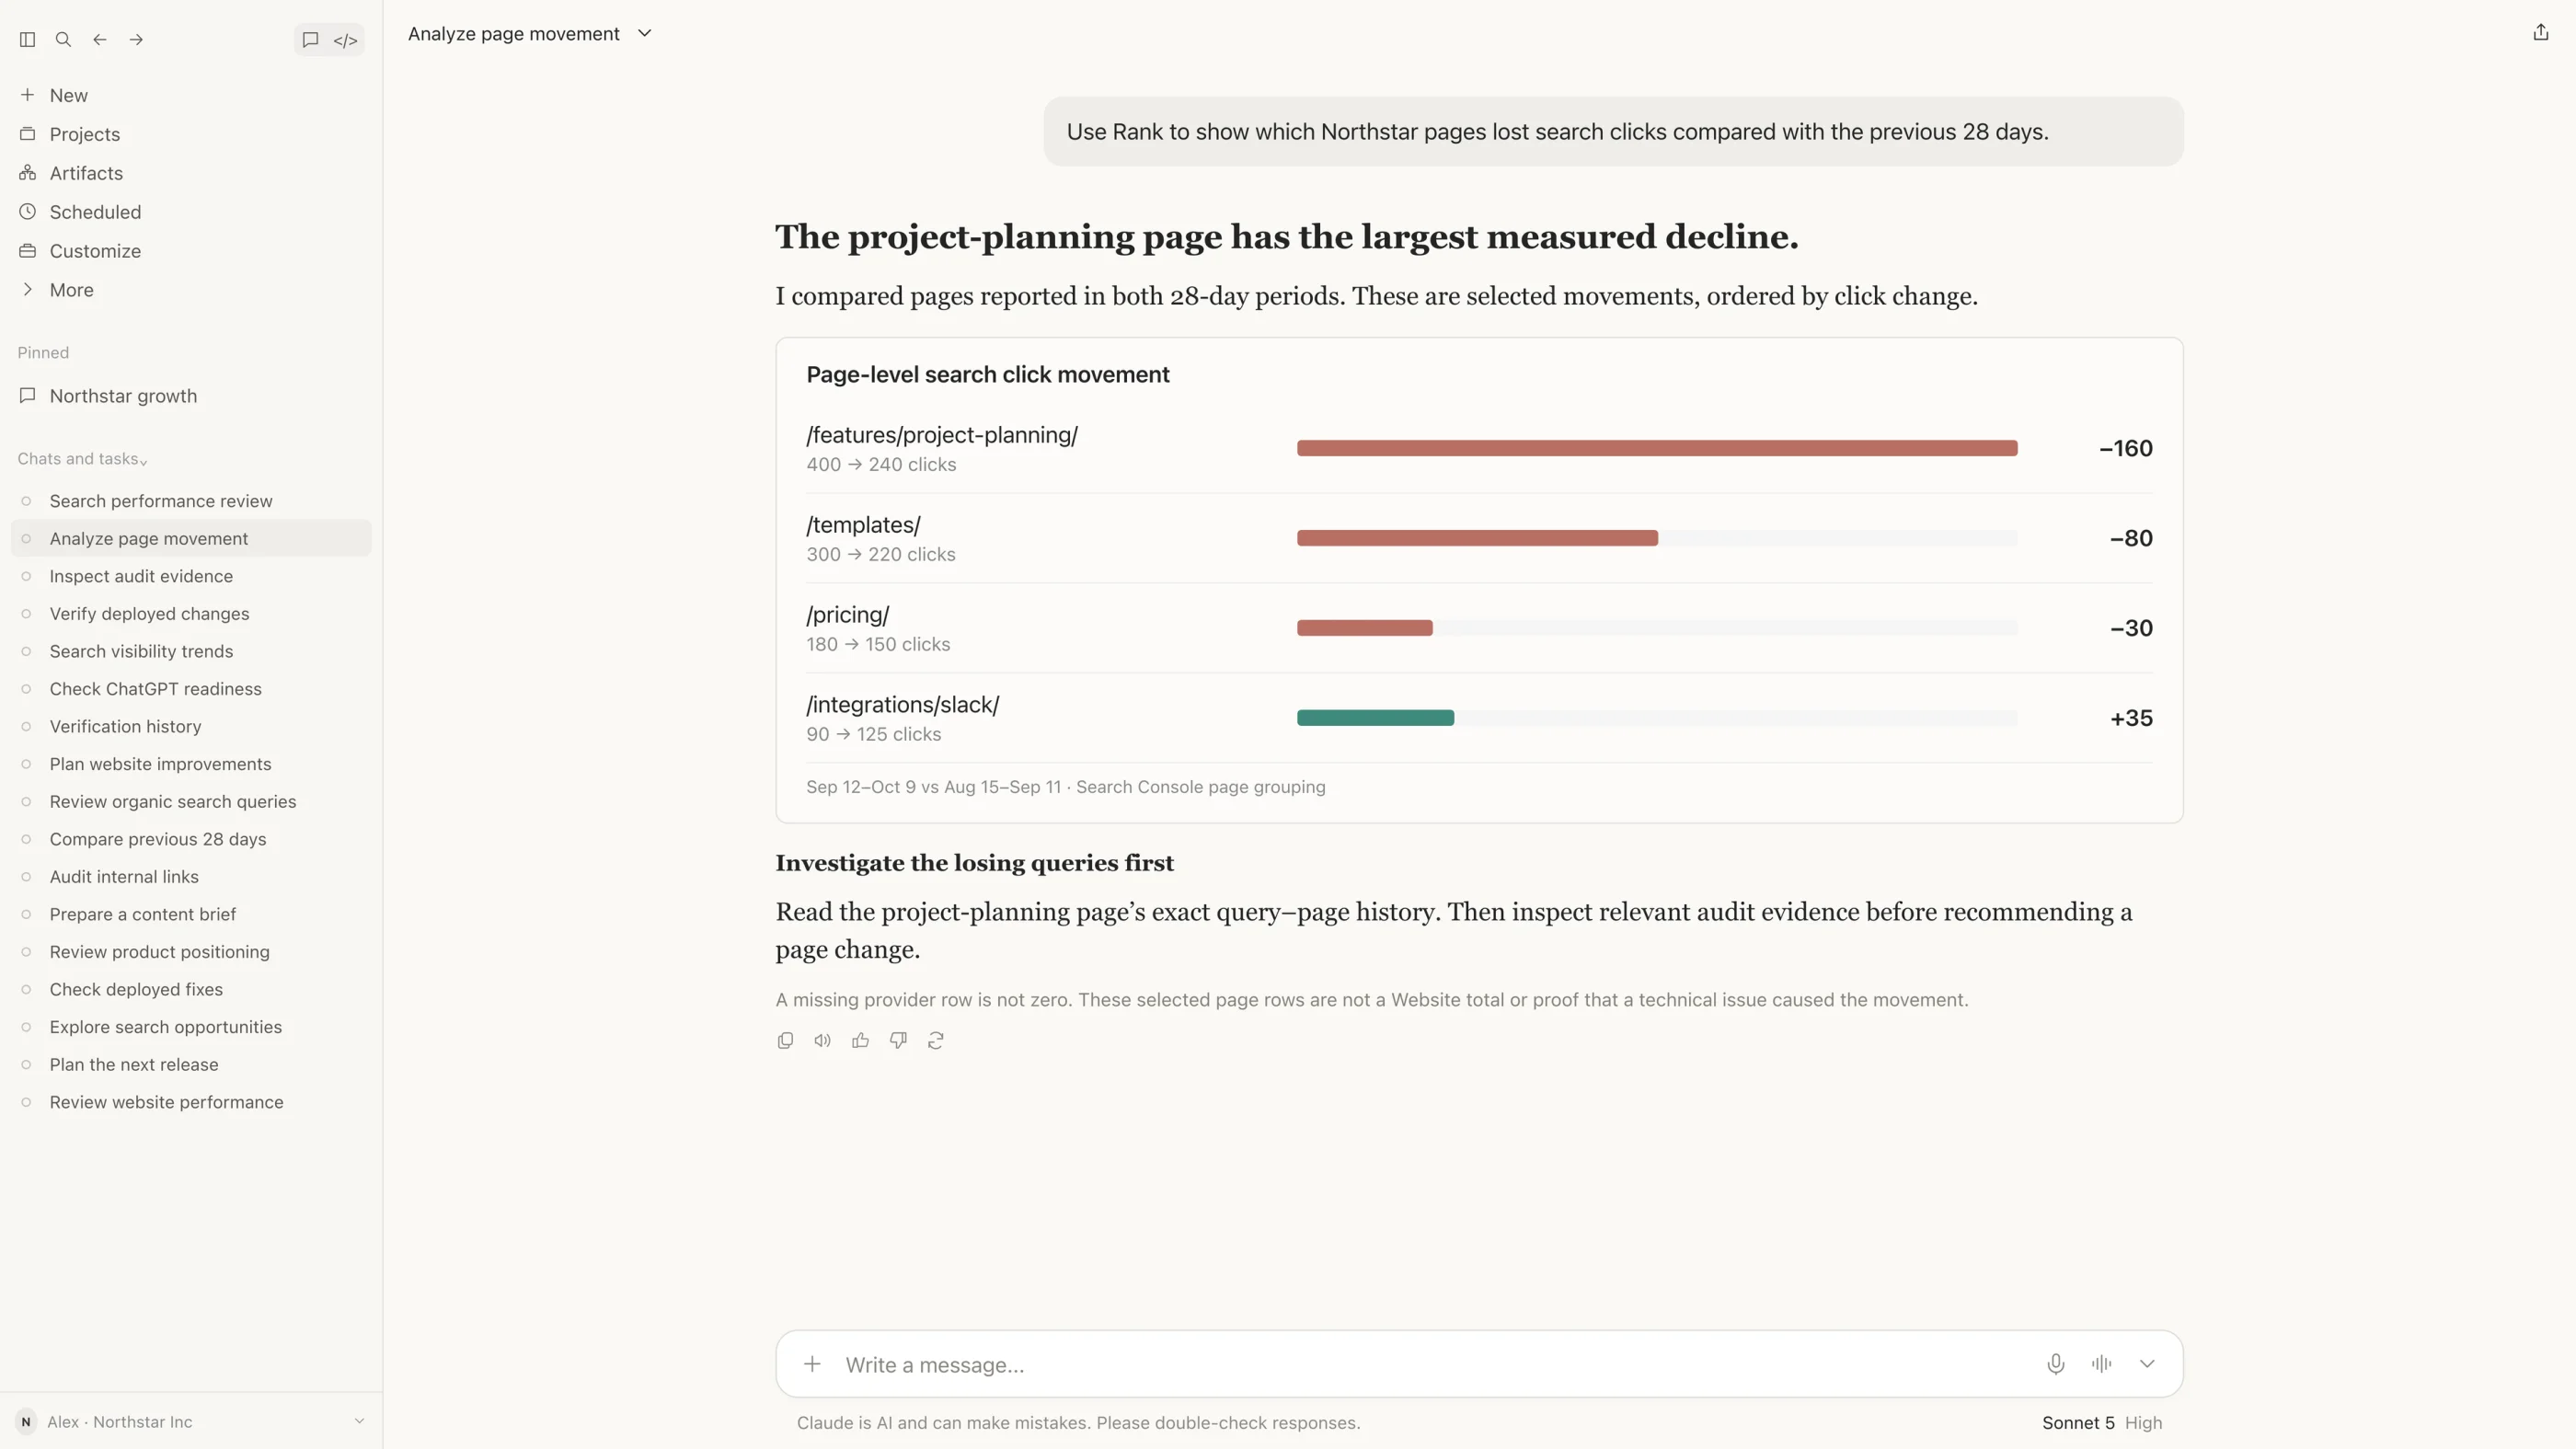
Task: Open Audit internal links chat
Action: [x=124, y=877]
